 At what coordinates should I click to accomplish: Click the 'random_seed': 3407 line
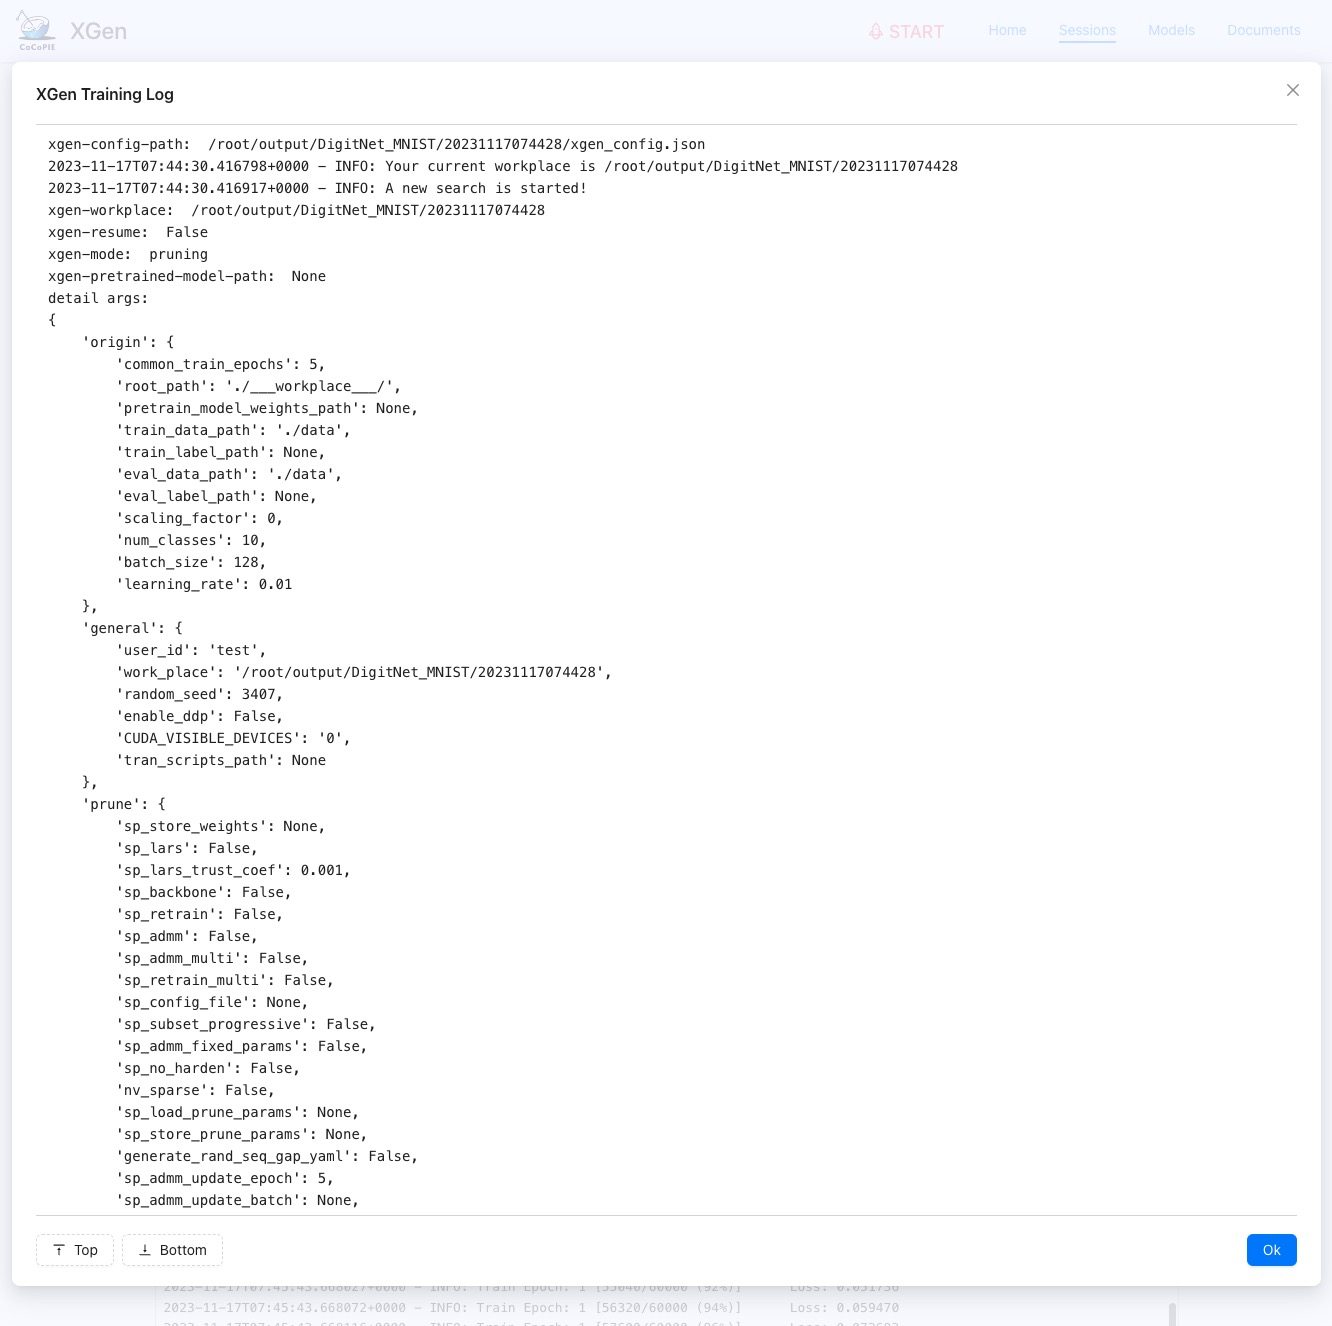tap(199, 694)
